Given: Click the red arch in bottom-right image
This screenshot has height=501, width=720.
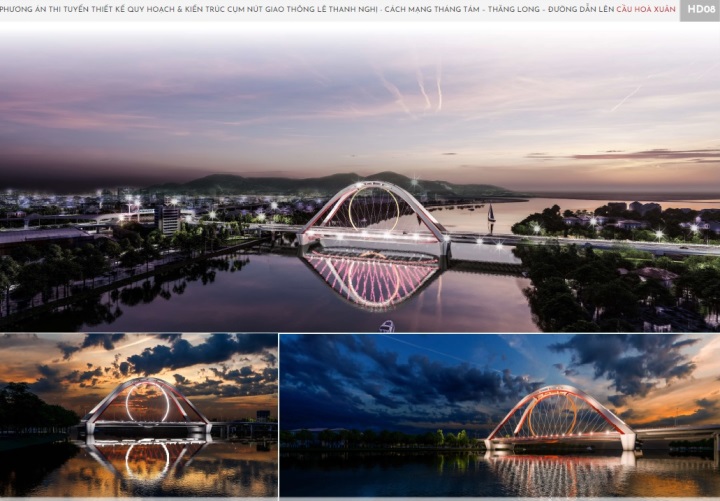Looking at the screenshot, I should (x=561, y=396).
